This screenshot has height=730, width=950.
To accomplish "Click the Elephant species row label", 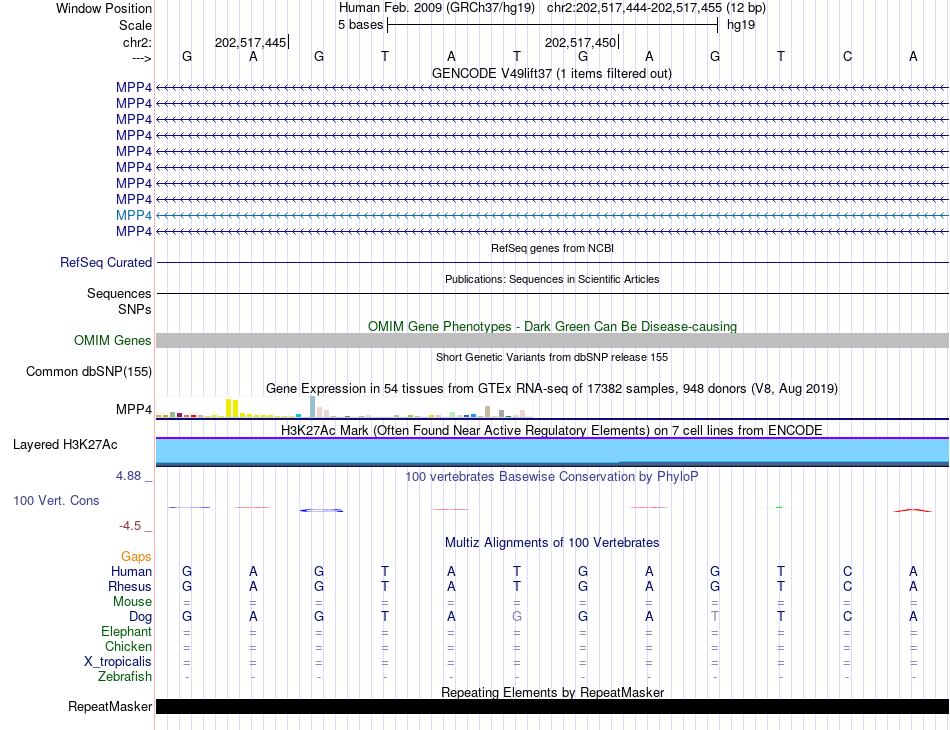I will (126, 631).
